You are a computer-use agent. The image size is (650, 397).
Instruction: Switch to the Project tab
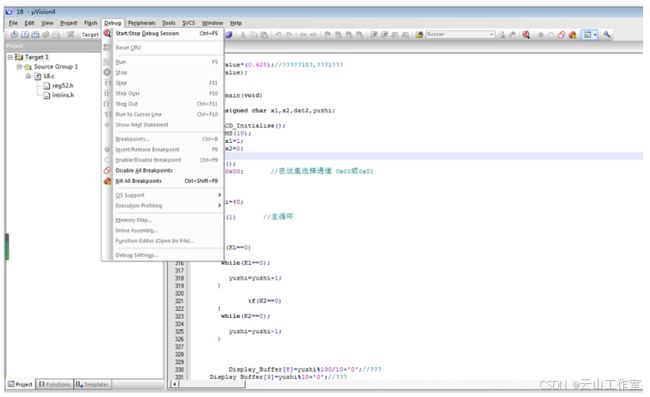(x=20, y=384)
